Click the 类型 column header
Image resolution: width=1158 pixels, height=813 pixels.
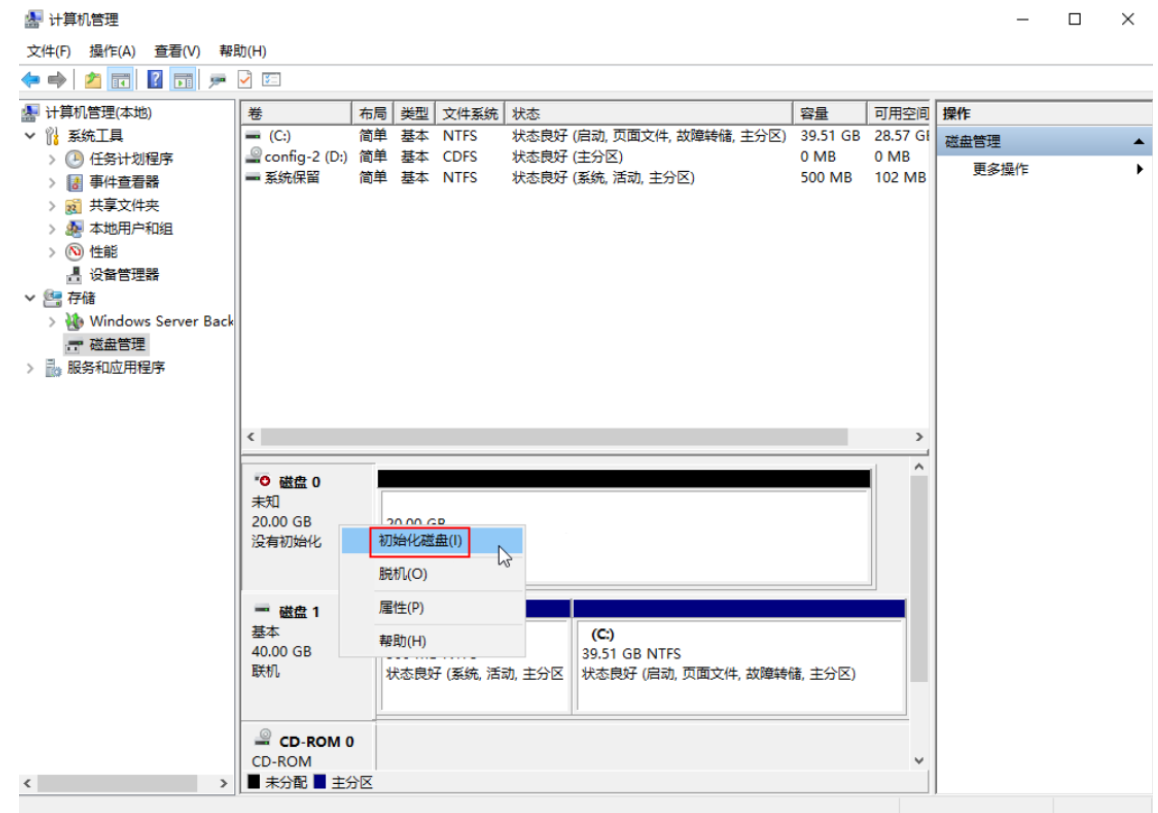pos(415,113)
